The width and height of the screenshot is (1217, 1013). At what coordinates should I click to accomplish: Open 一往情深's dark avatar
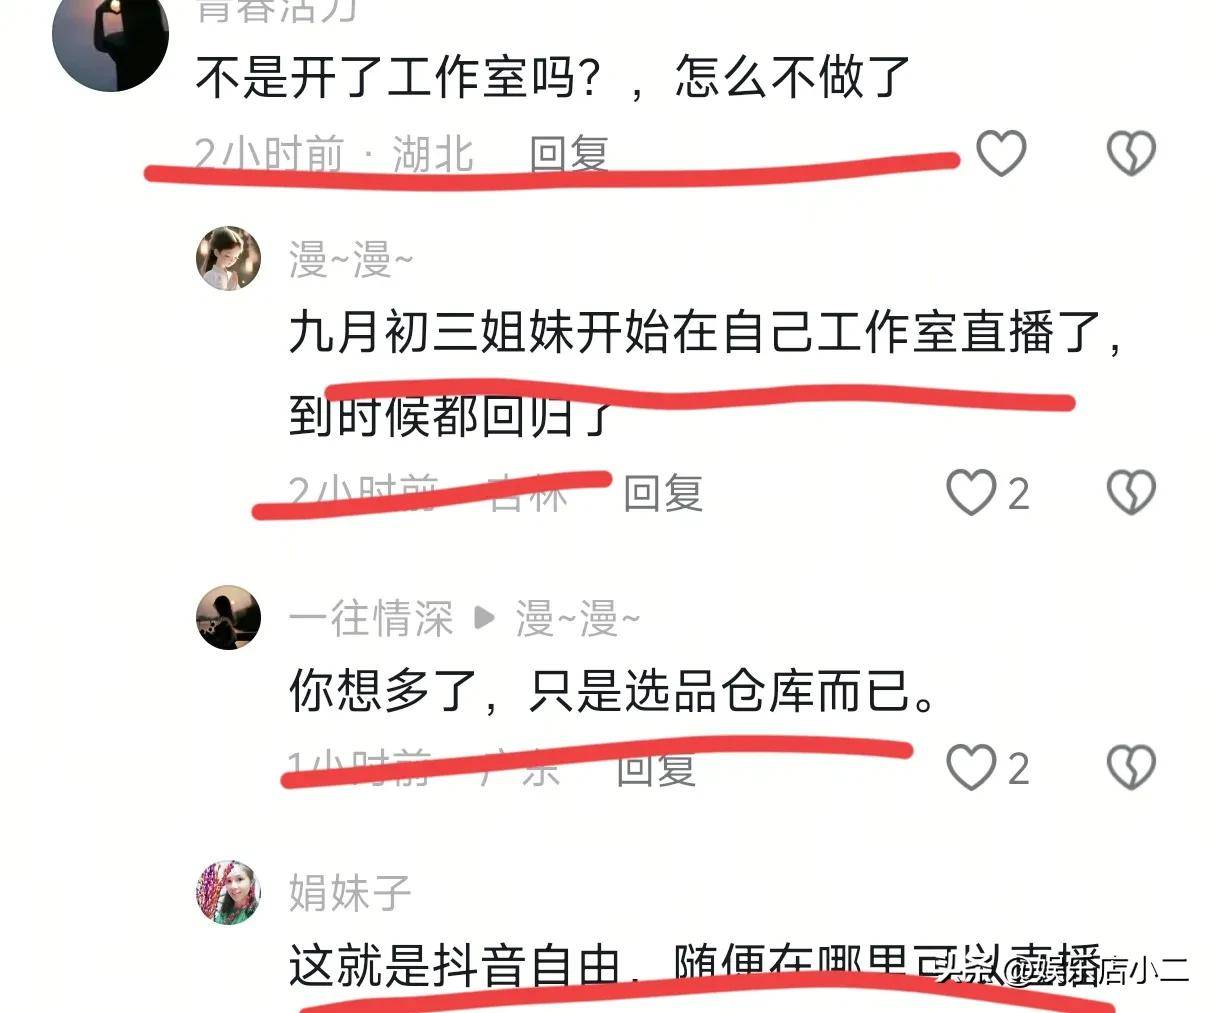point(228,617)
